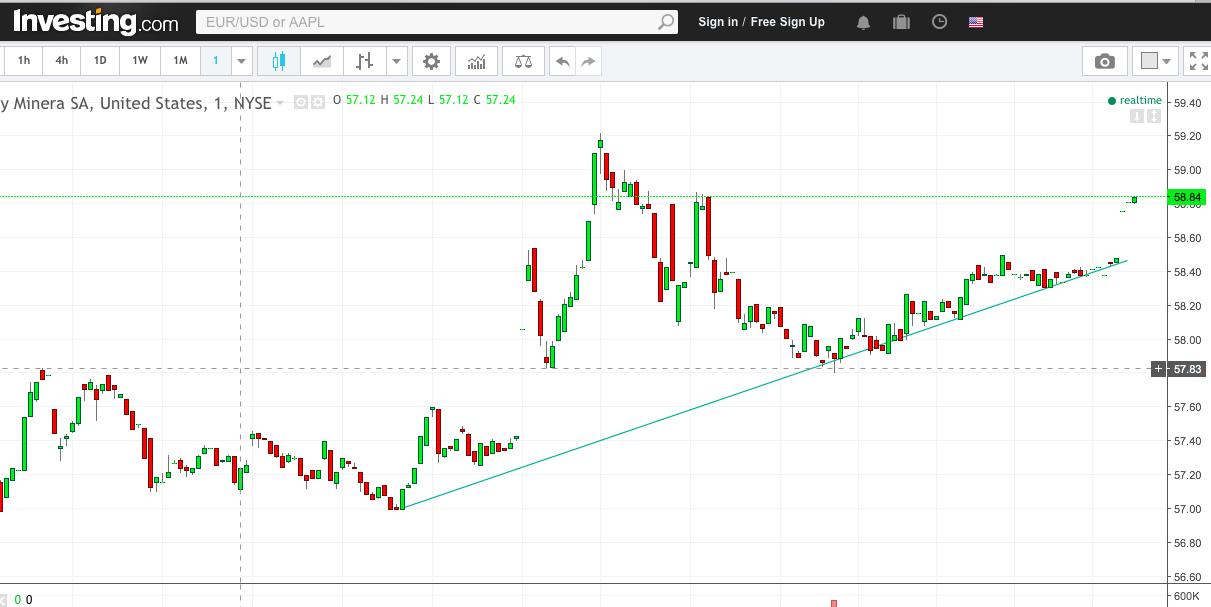
Task: Toggle fullscreen chart mode
Action: click(x=1197, y=61)
